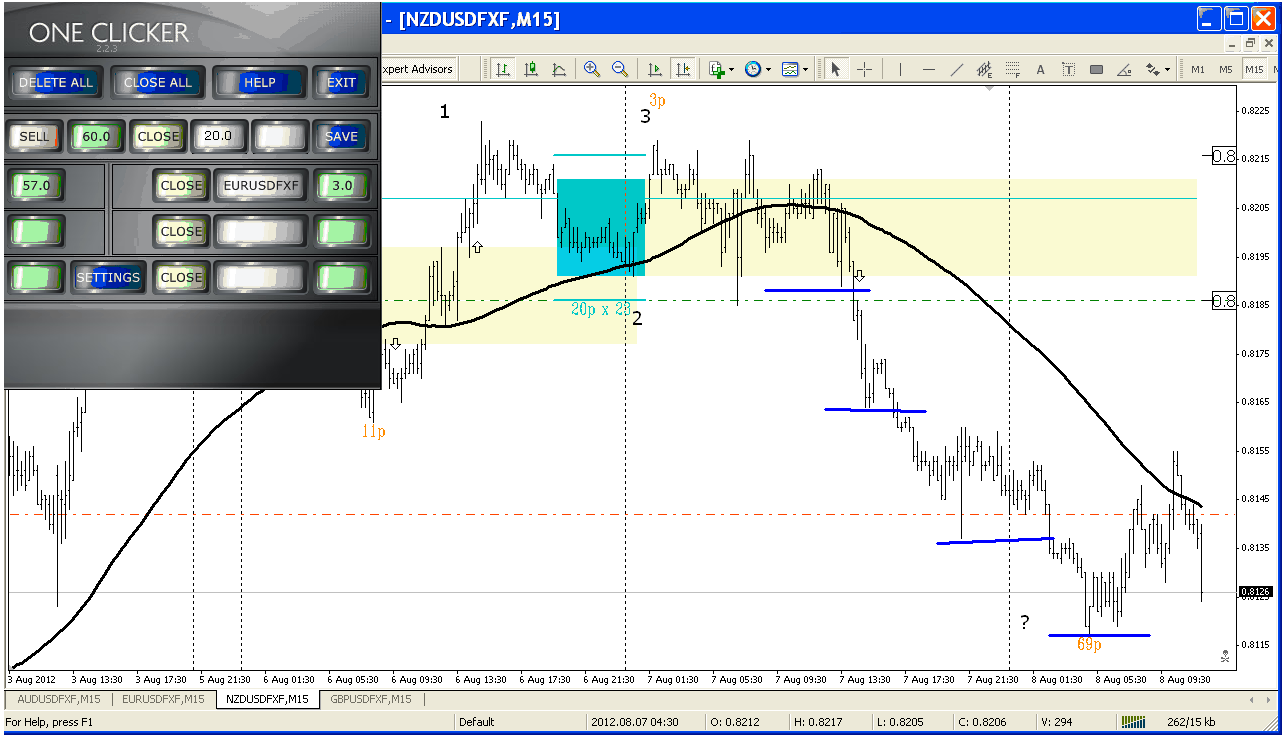Click the 3.0 value field

(342, 185)
